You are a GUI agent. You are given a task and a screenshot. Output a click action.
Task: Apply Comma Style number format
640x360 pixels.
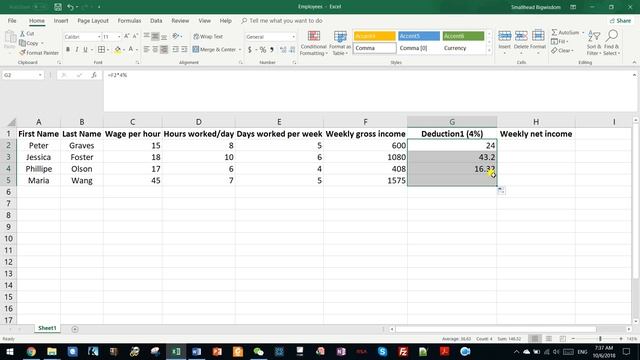tap(272, 50)
